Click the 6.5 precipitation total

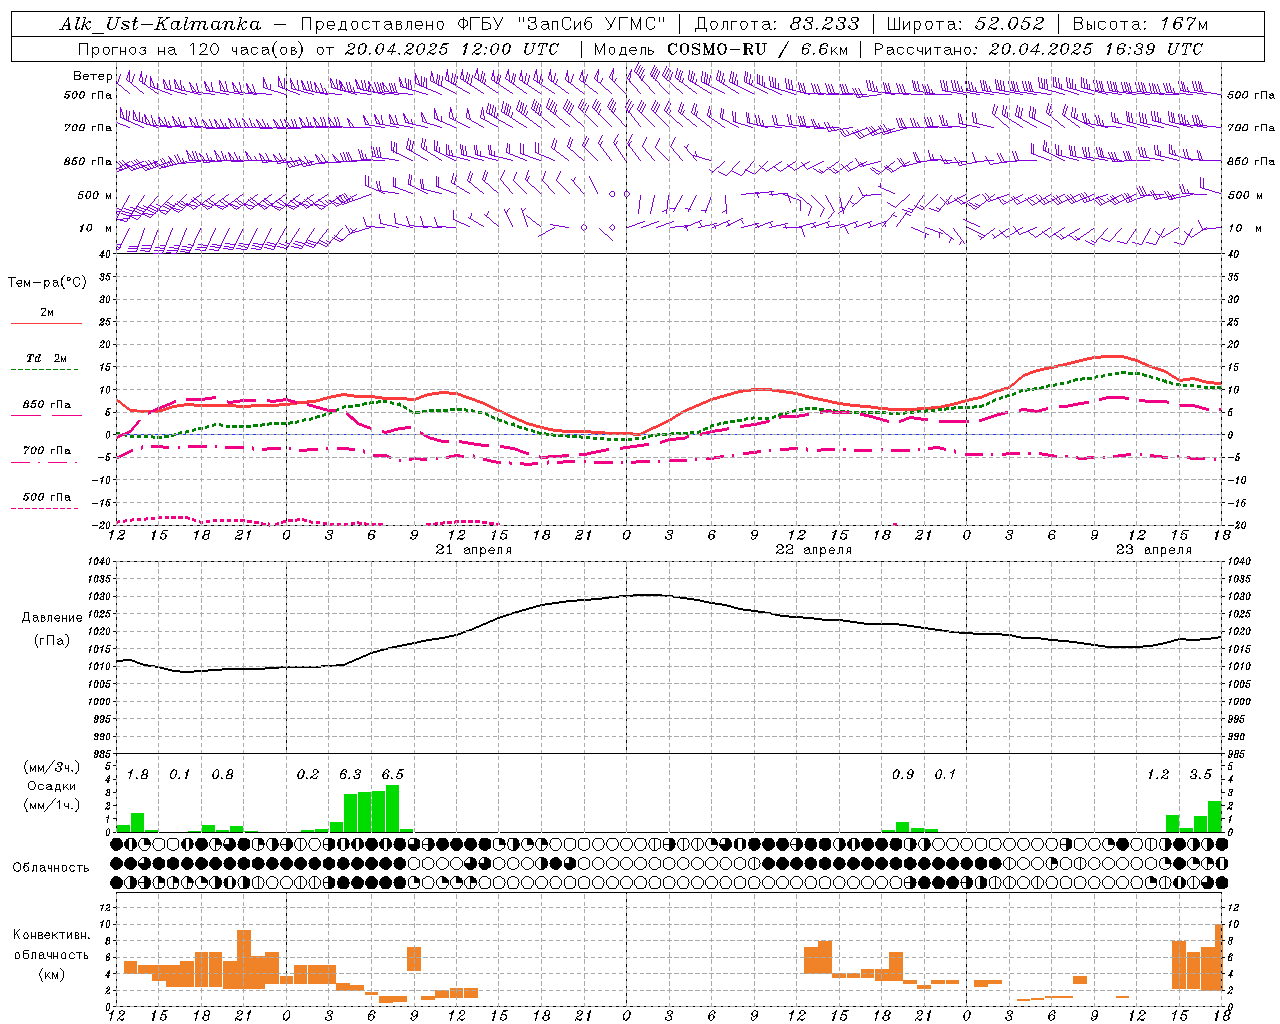coord(392,775)
